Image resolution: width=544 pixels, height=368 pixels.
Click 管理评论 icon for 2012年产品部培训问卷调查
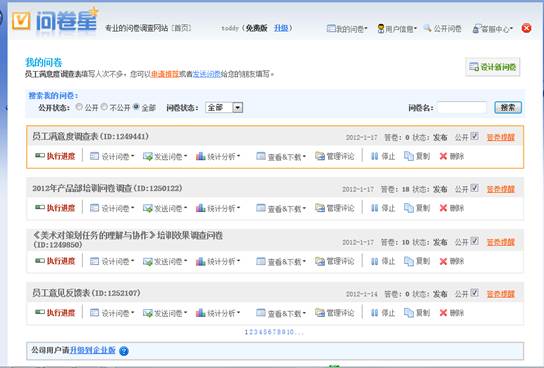click(320, 208)
